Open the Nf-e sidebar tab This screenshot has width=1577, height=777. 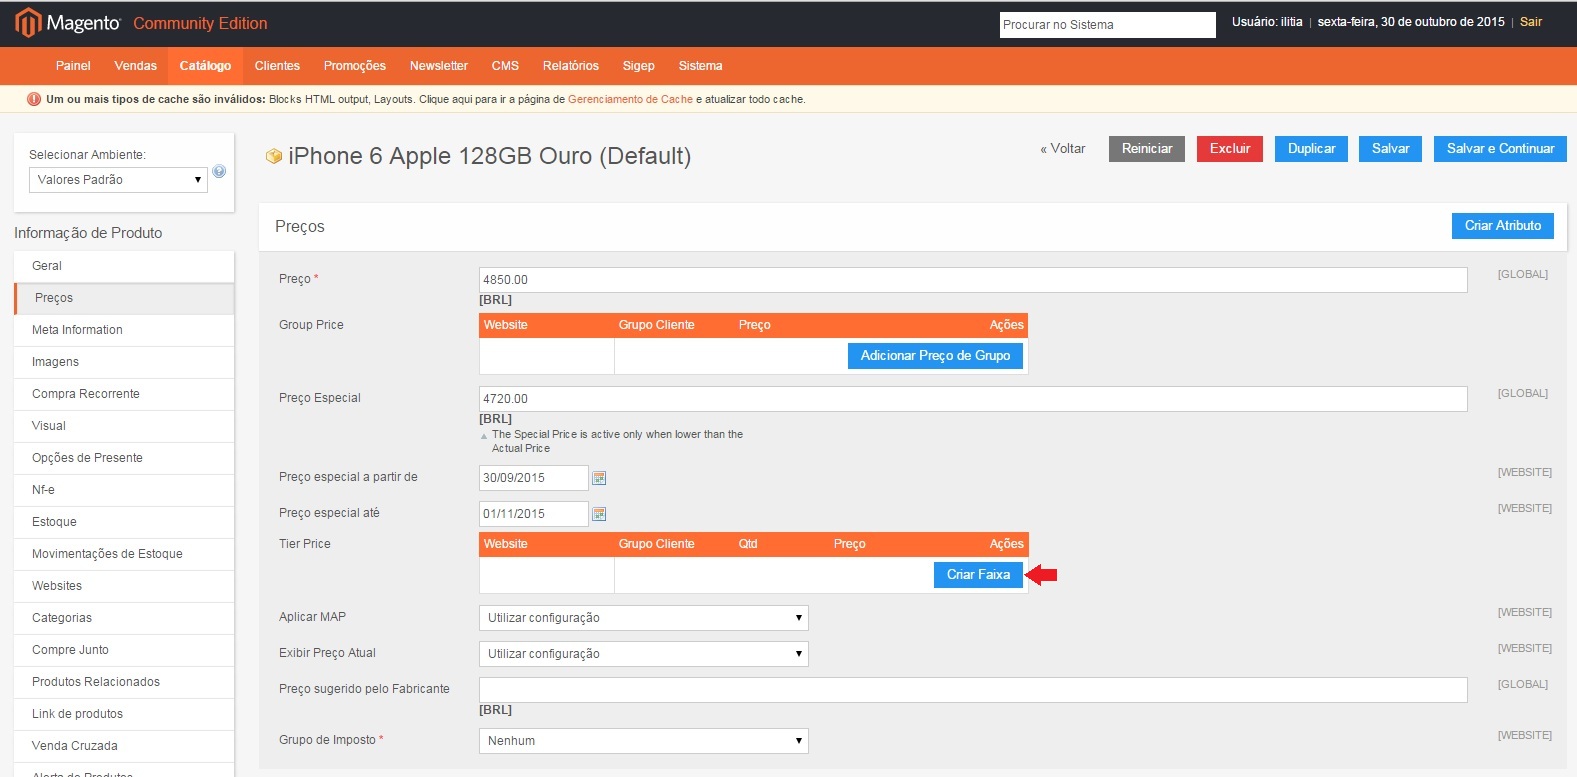click(x=124, y=490)
